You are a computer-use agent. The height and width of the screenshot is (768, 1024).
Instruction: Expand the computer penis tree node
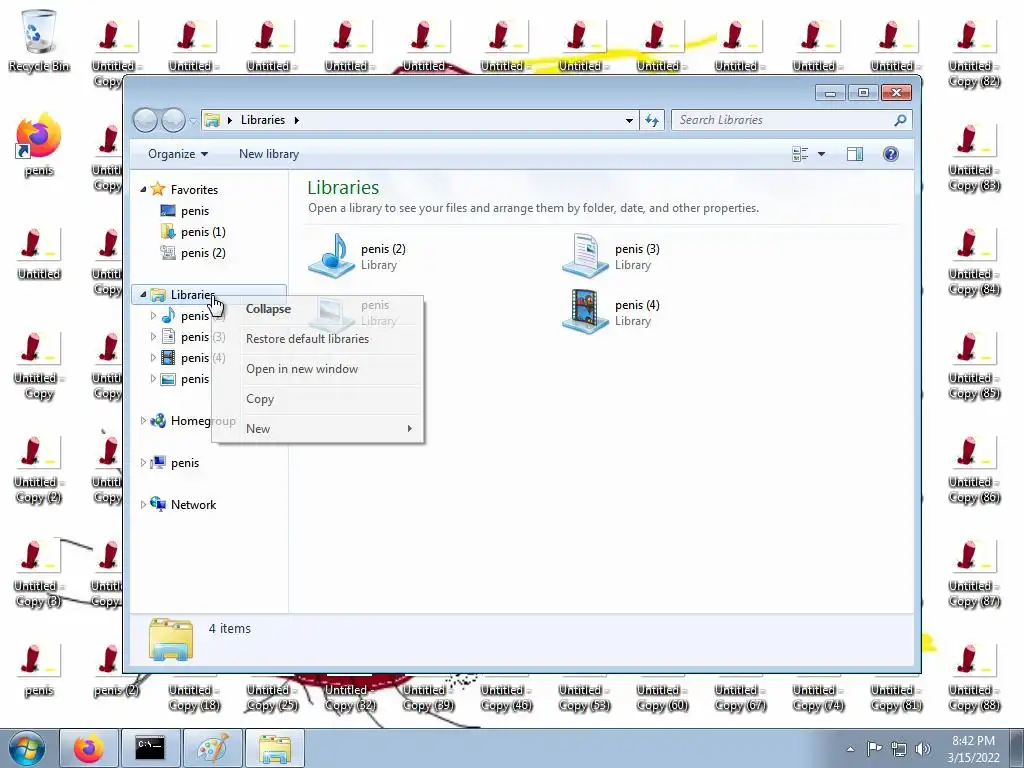pyautogui.click(x=143, y=462)
